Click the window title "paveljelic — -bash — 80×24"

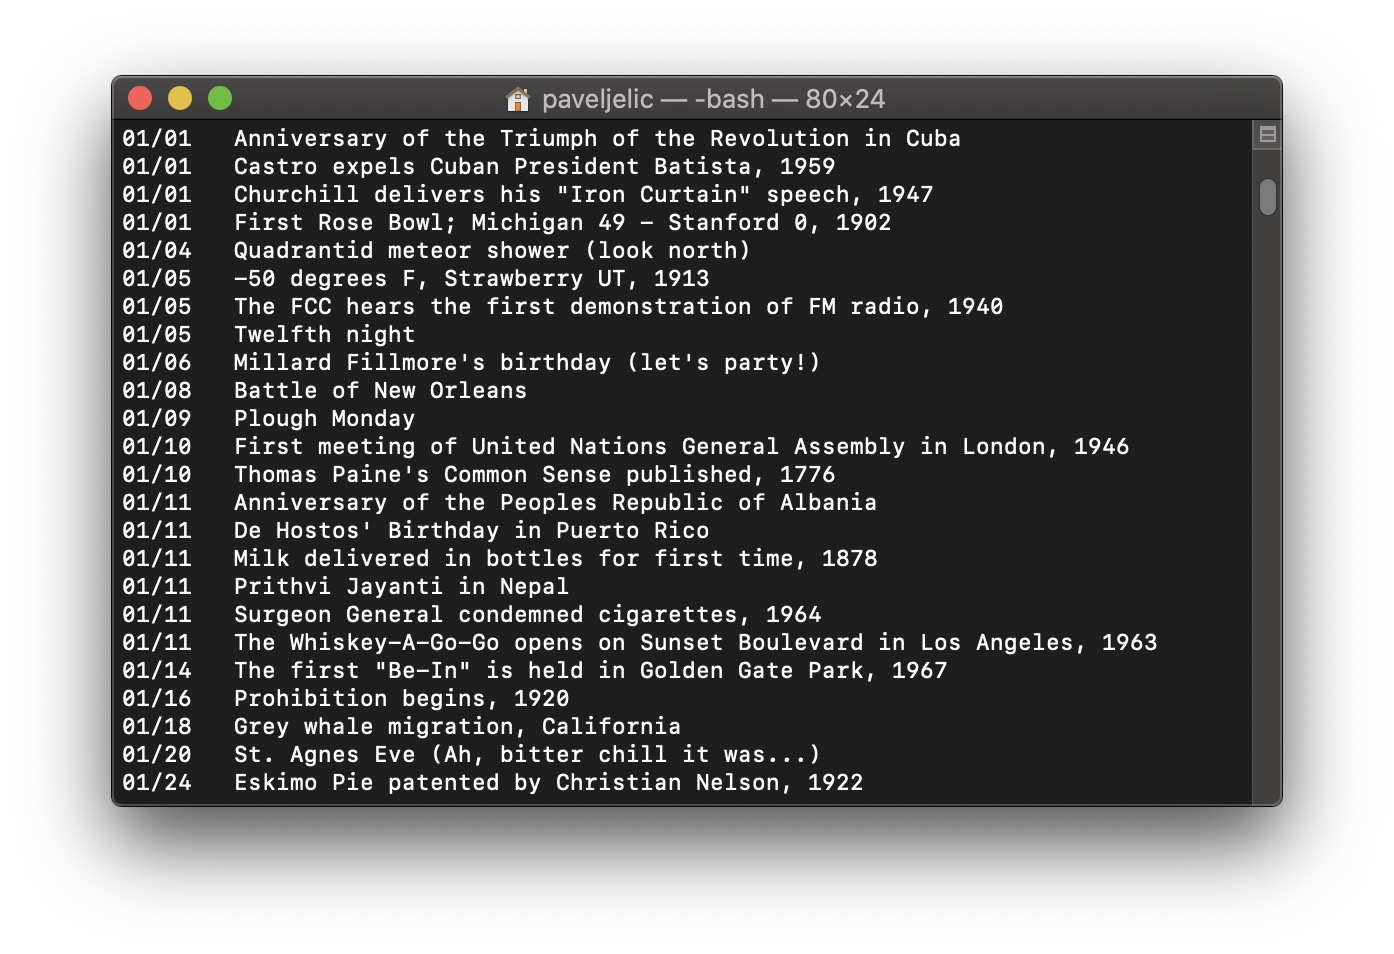713,99
